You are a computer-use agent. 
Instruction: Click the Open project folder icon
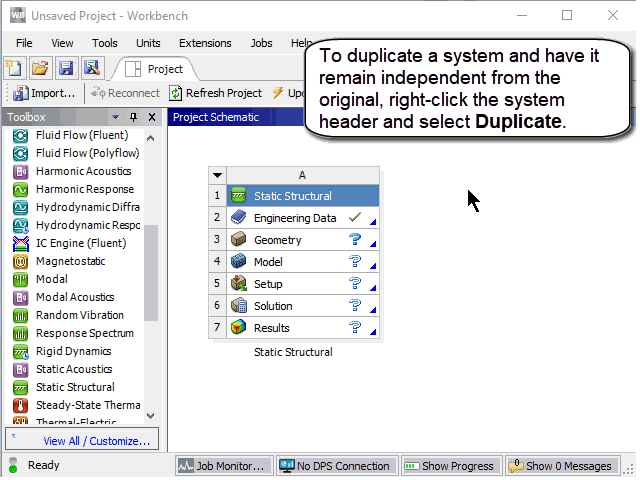pyautogui.click(x=40, y=68)
